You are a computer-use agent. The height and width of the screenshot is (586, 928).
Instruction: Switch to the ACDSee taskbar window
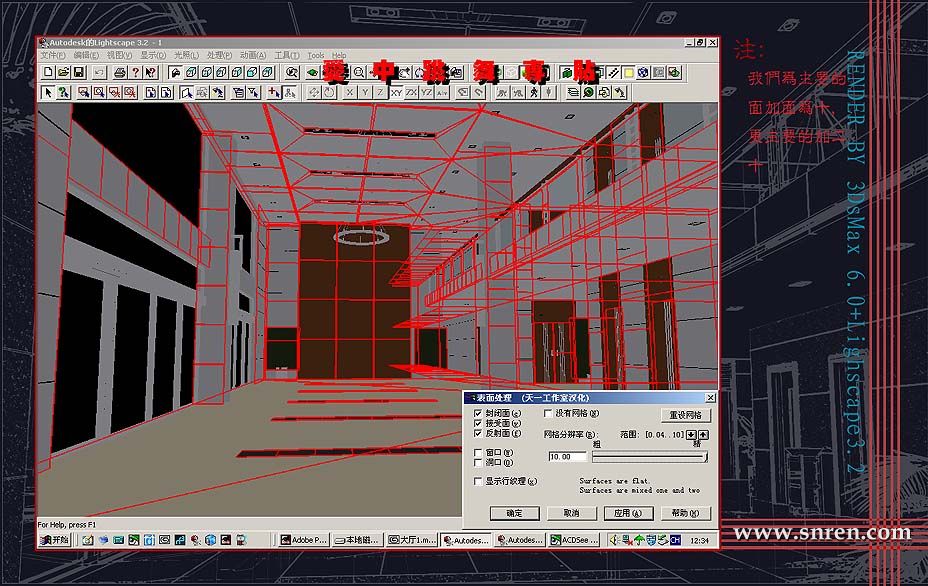click(x=574, y=540)
